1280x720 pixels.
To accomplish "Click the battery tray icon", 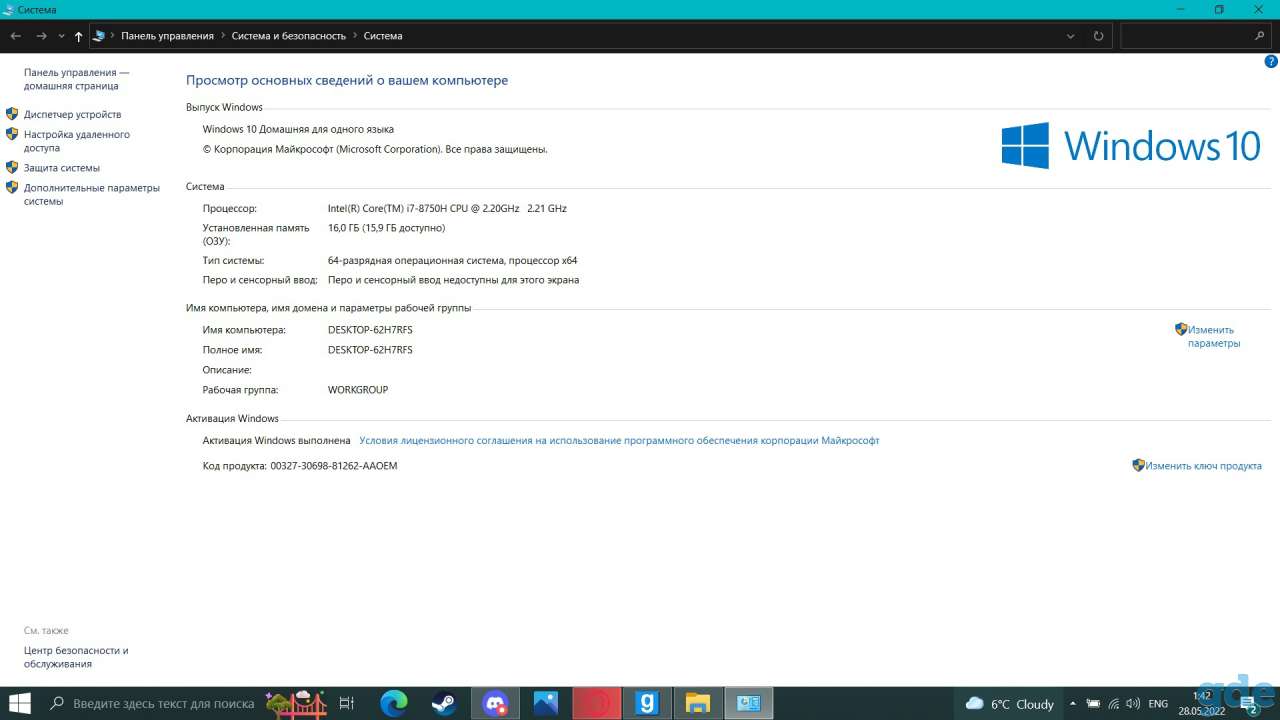I will [1093, 704].
